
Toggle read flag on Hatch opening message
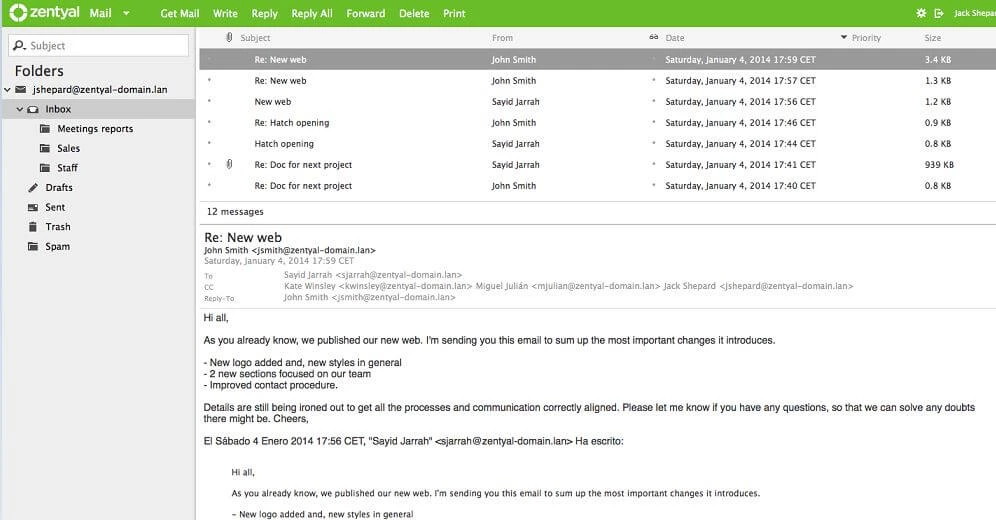point(654,143)
